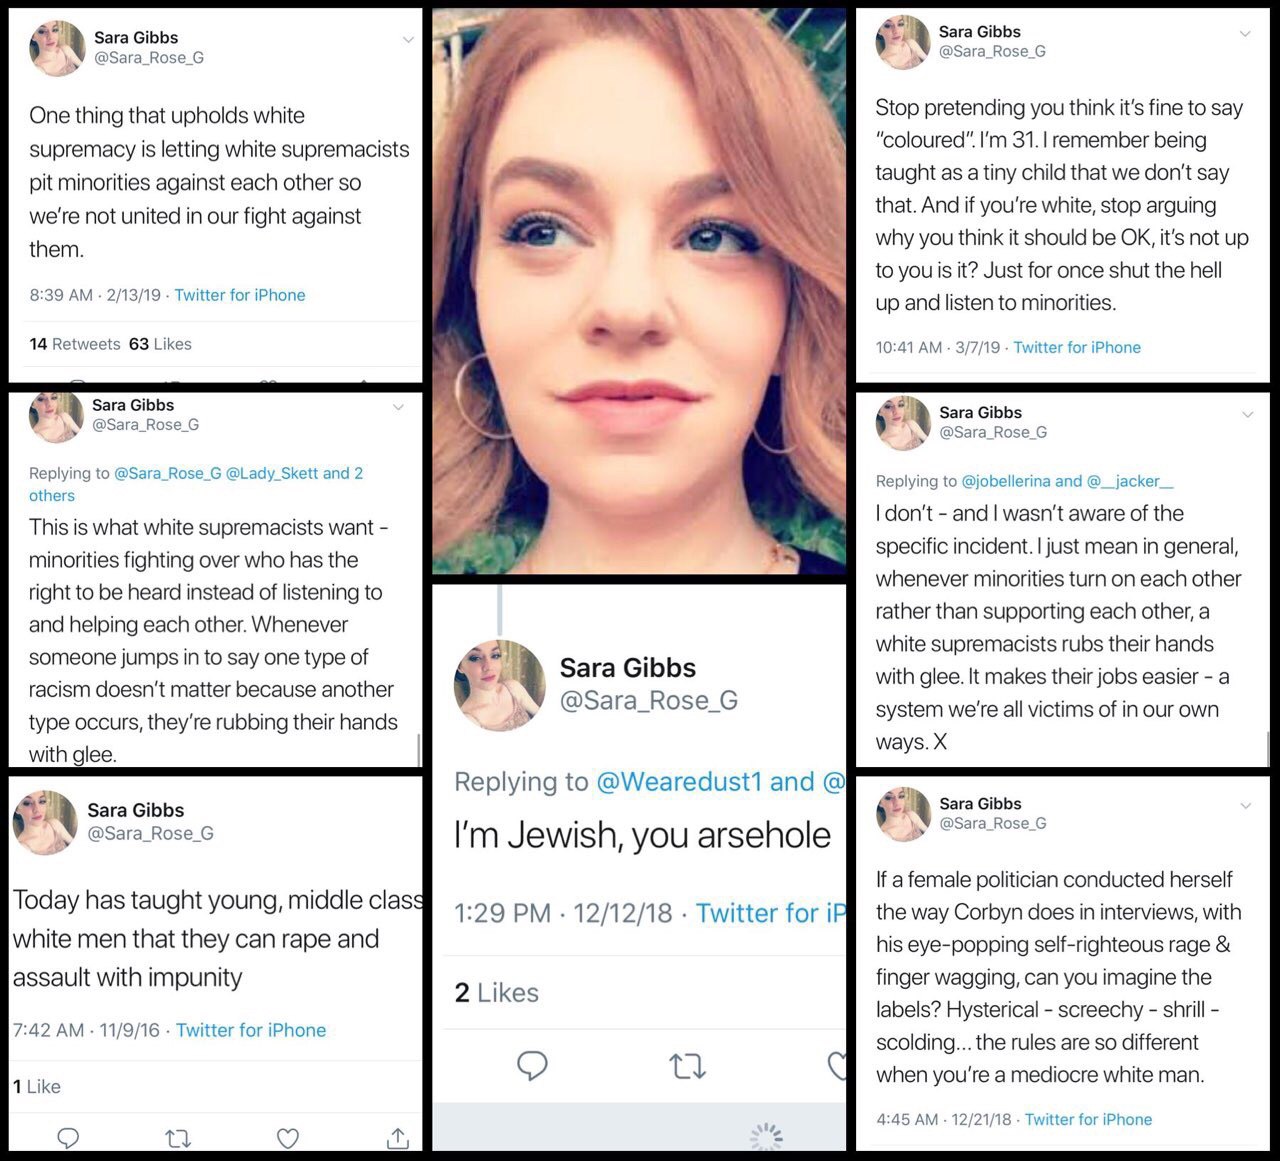Image resolution: width=1280 pixels, height=1161 pixels.
Task: Show the 2 Likes on center tweet
Action: click(x=497, y=993)
